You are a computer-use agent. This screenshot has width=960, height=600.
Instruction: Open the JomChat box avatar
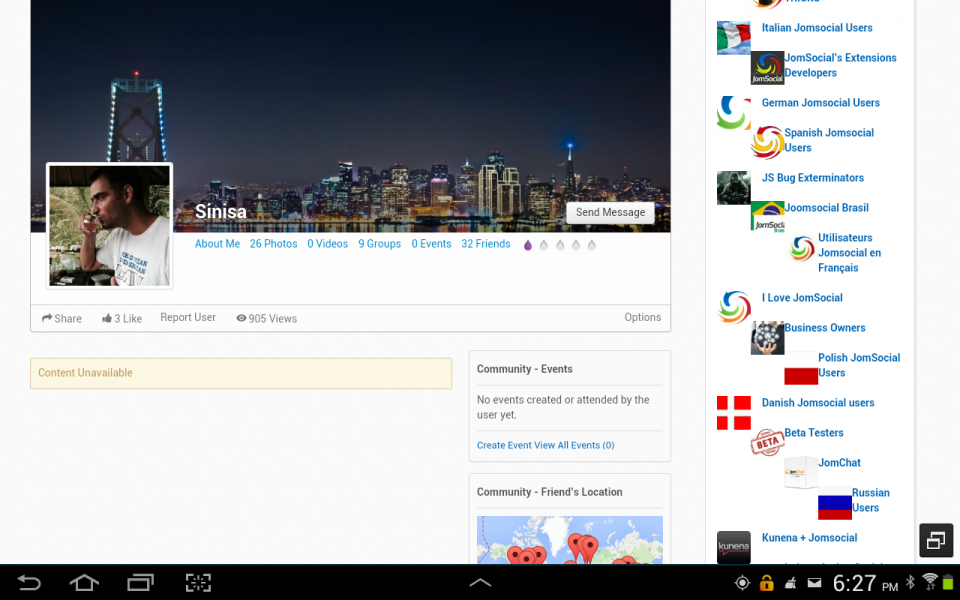tap(801, 472)
